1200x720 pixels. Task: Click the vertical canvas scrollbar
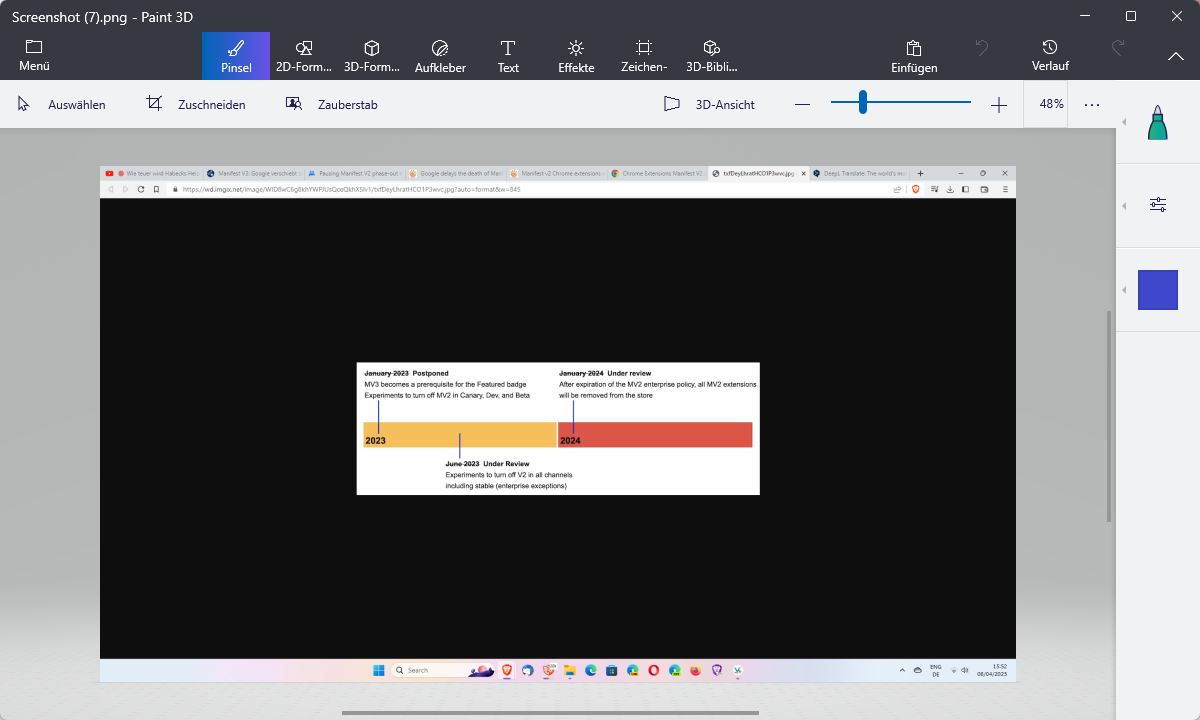point(1108,415)
